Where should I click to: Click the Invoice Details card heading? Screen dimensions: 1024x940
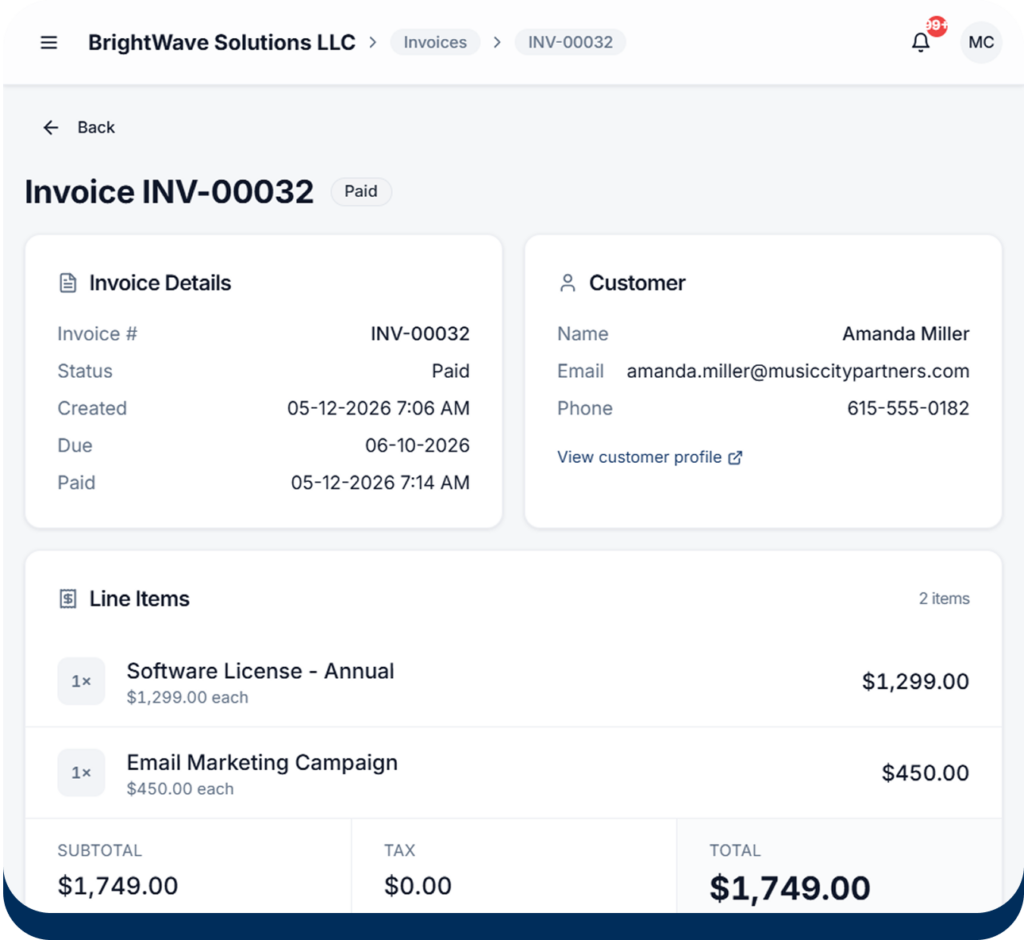click(x=160, y=283)
